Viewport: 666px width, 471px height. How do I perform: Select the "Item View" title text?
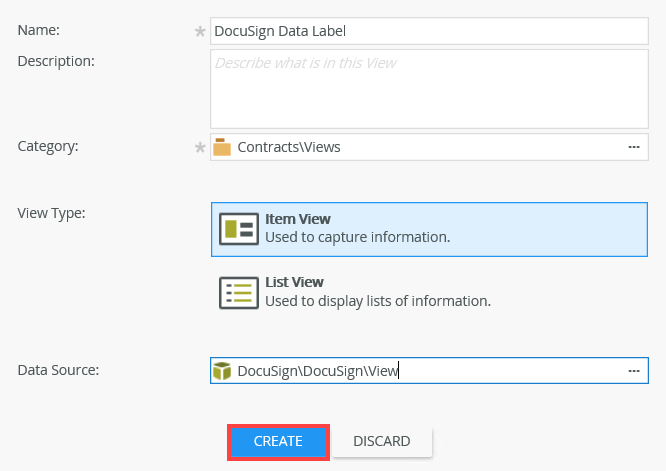click(x=297, y=219)
